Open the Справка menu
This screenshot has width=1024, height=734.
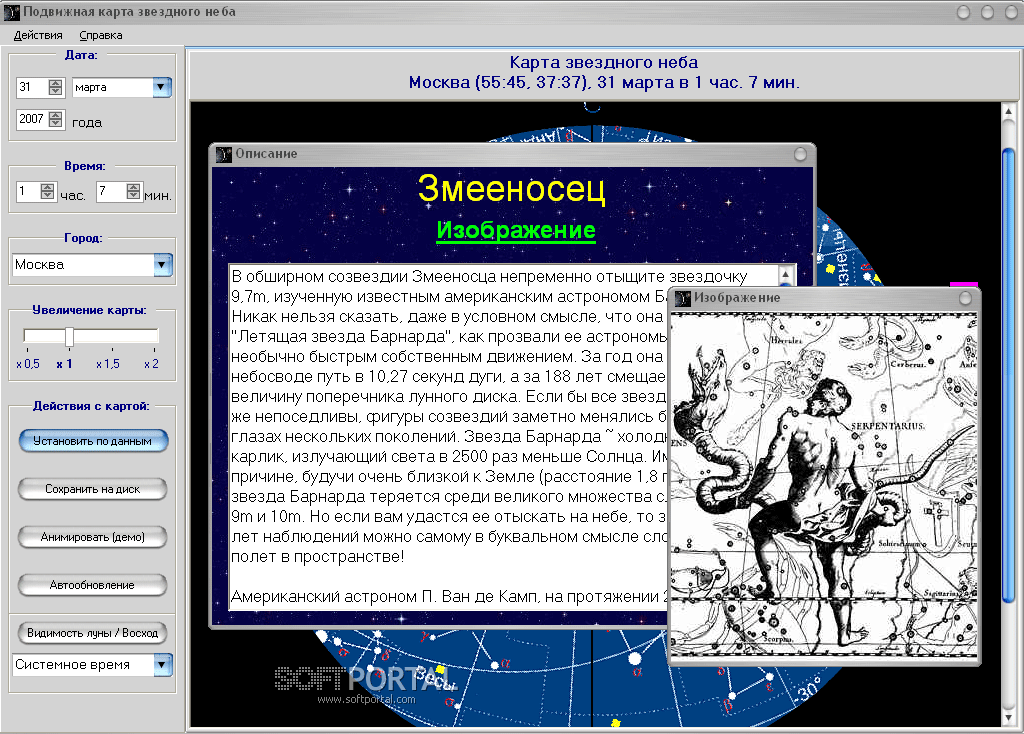point(101,35)
